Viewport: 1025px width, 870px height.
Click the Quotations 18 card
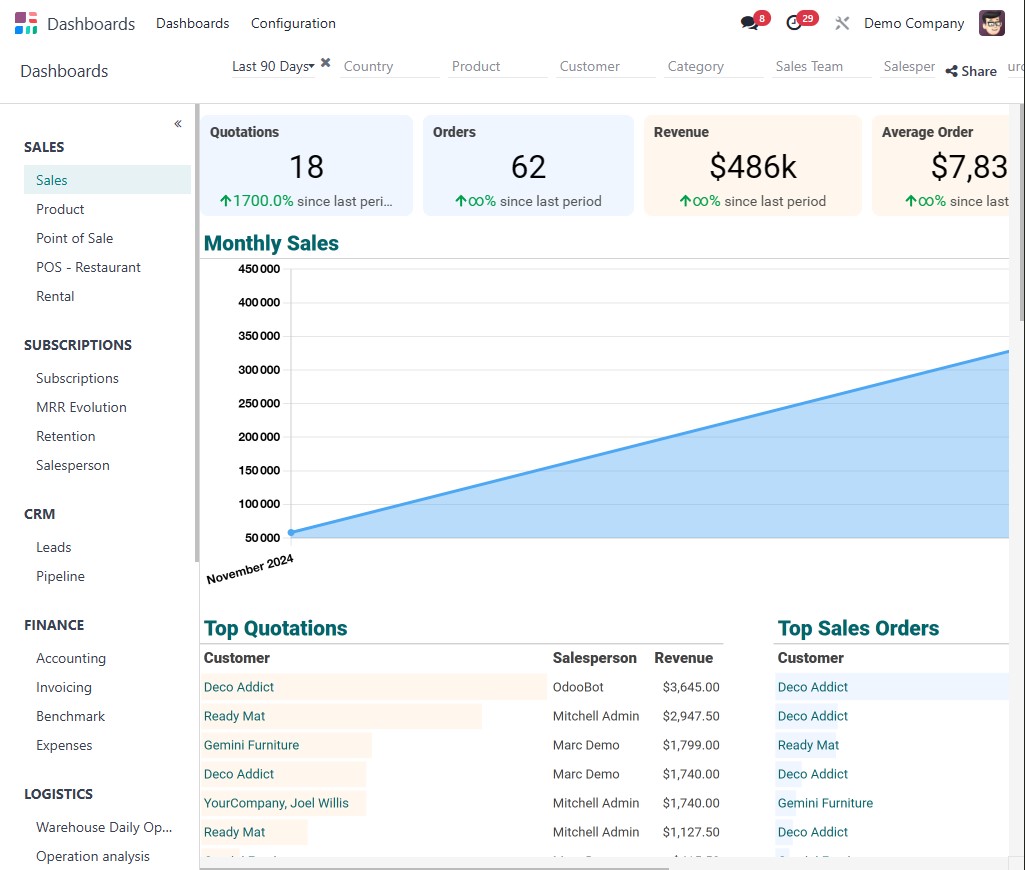307,165
